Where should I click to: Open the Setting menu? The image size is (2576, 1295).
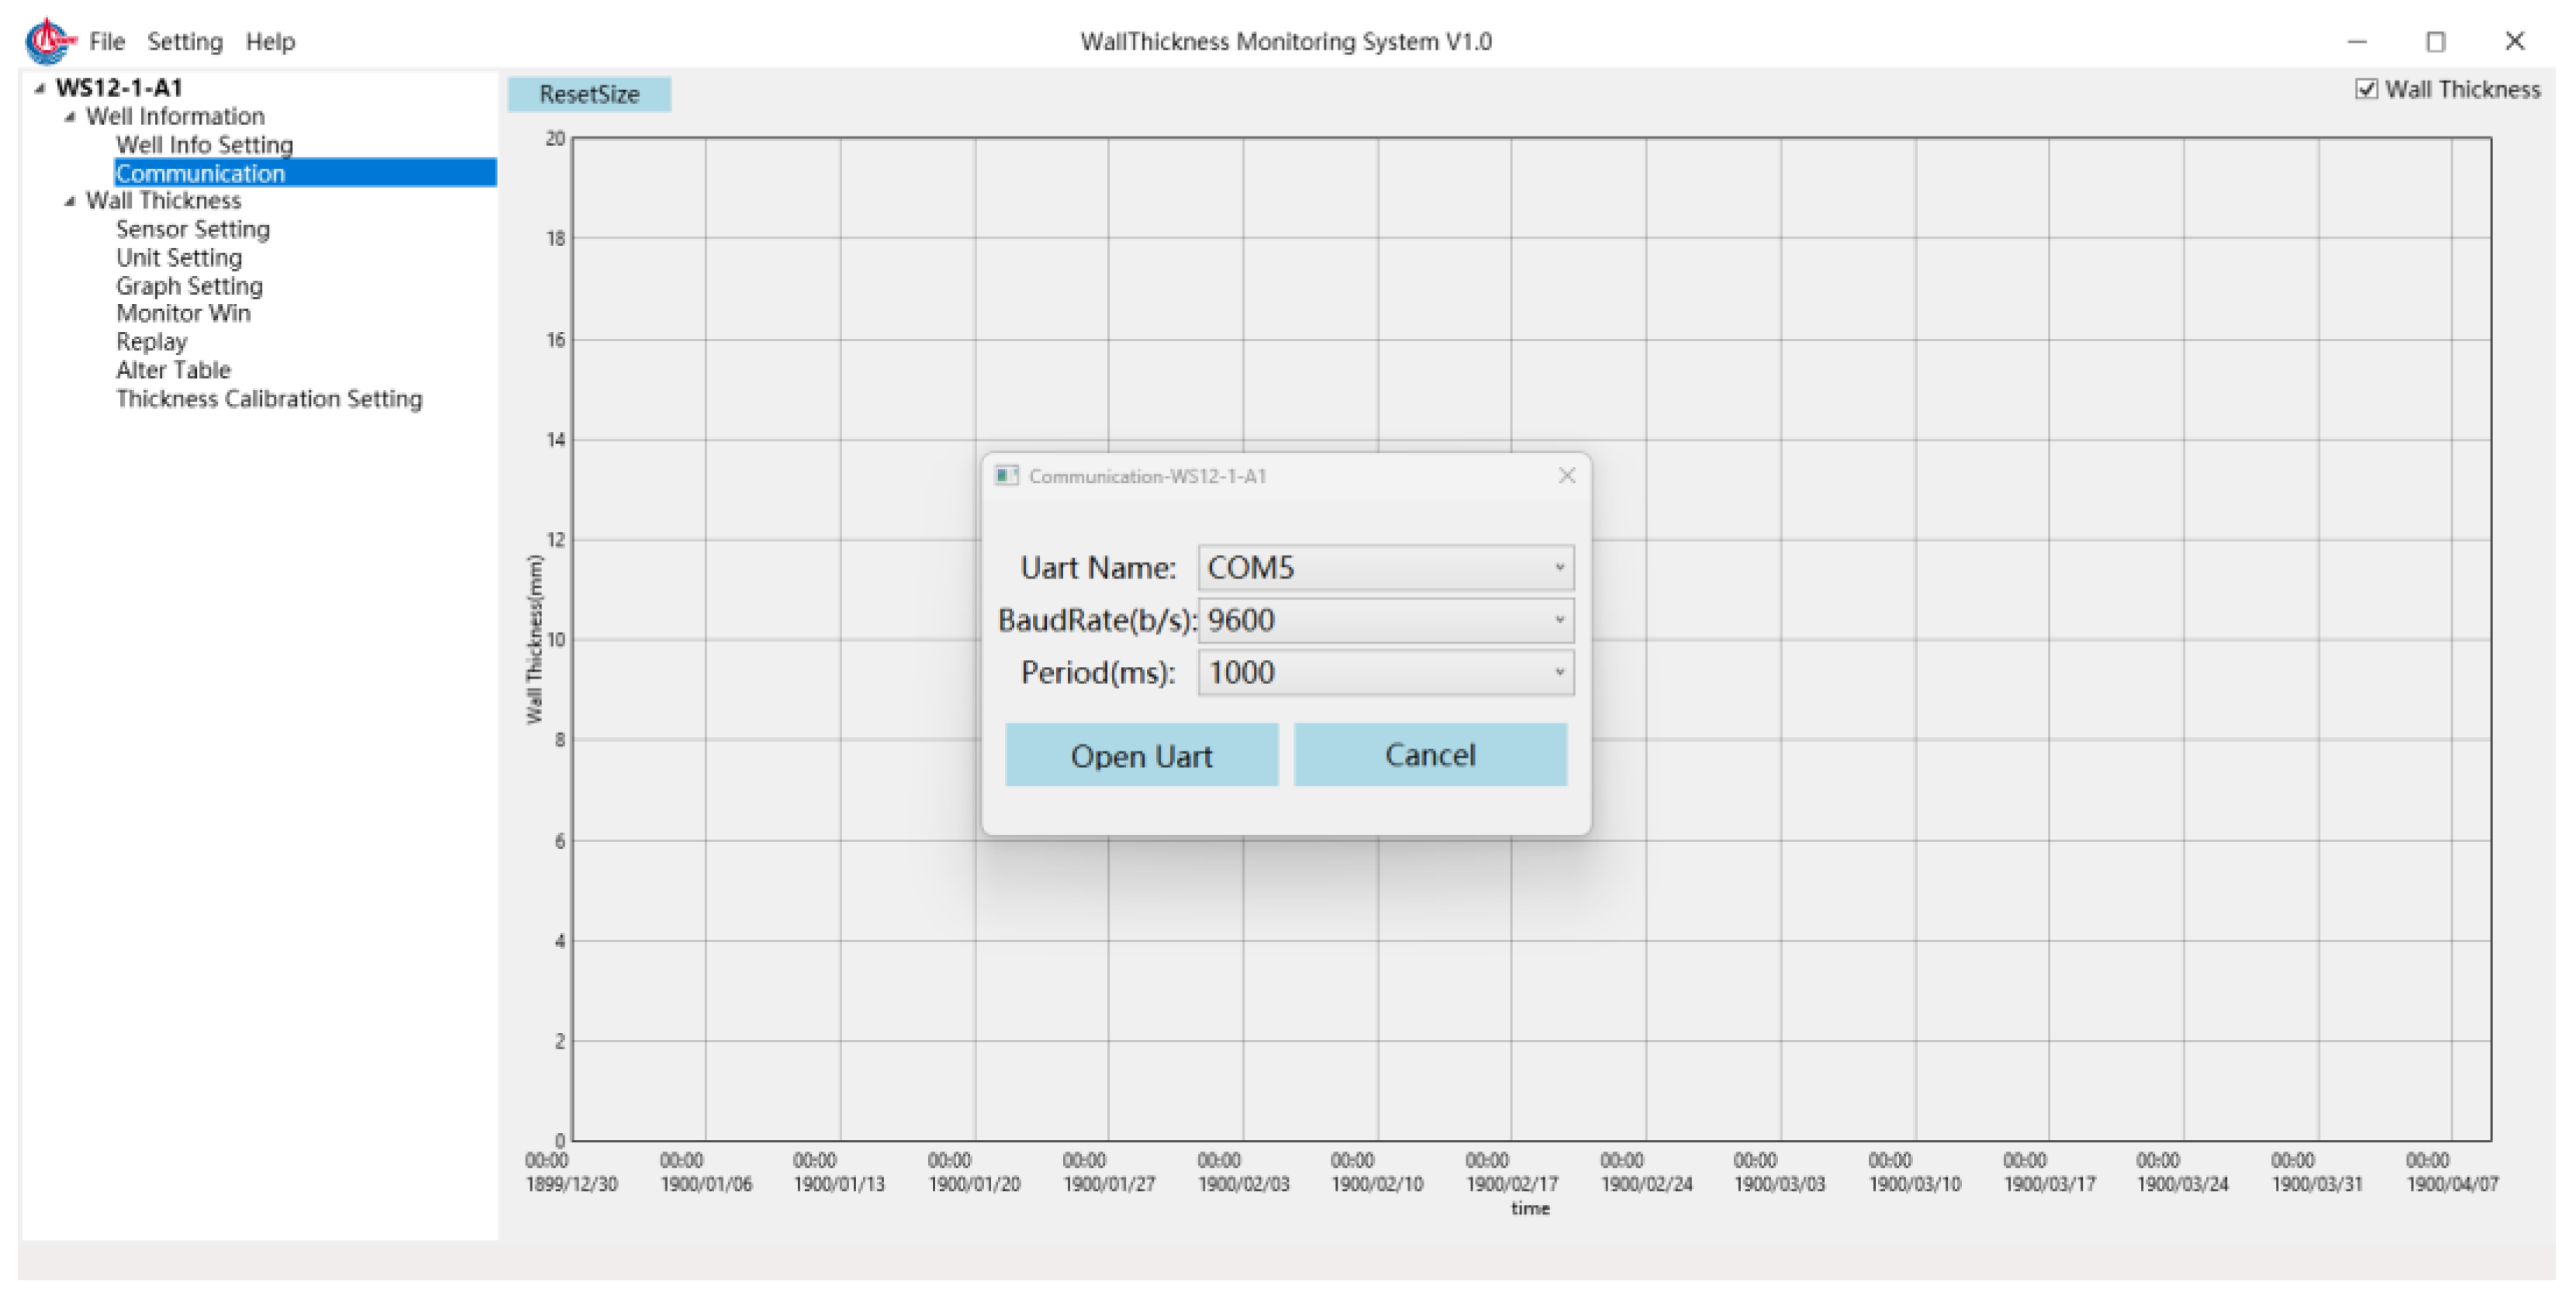click(185, 42)
